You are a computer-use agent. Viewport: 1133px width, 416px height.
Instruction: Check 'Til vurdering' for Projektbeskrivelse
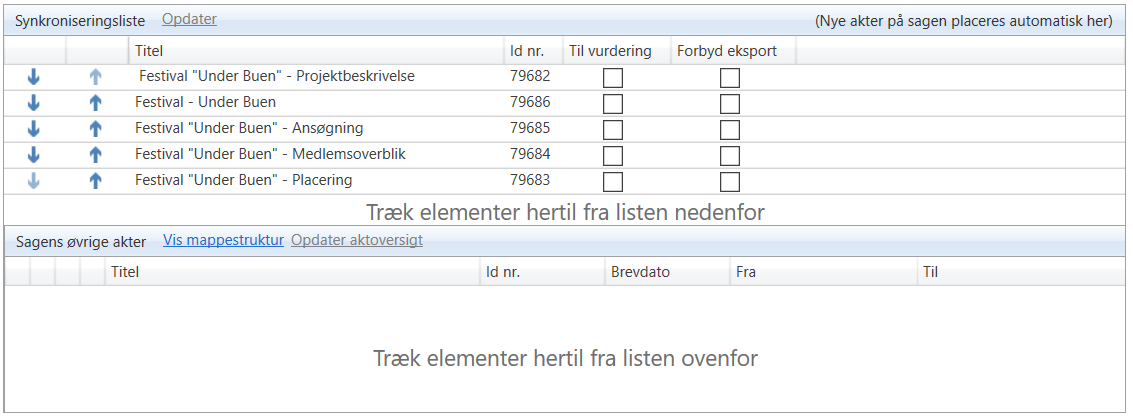coord(613,78)
